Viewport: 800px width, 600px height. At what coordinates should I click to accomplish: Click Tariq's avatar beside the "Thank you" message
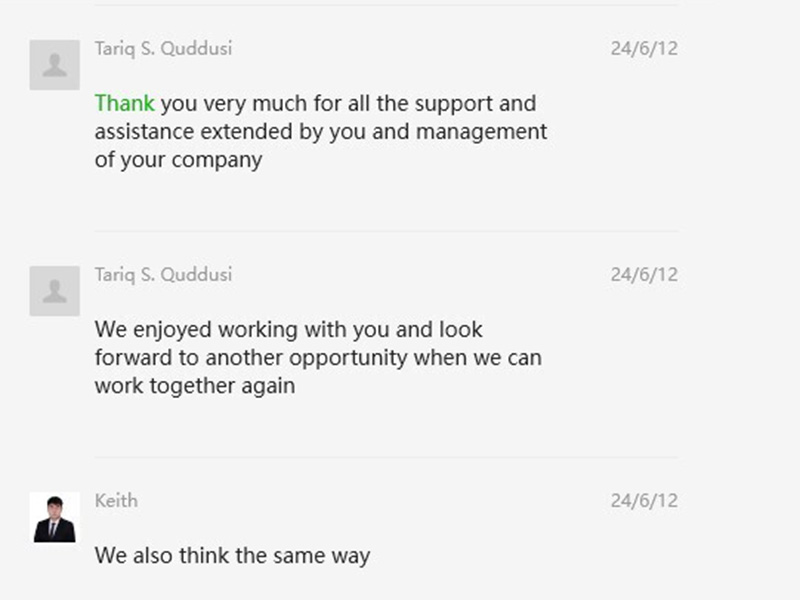click(x=55, y=65)
